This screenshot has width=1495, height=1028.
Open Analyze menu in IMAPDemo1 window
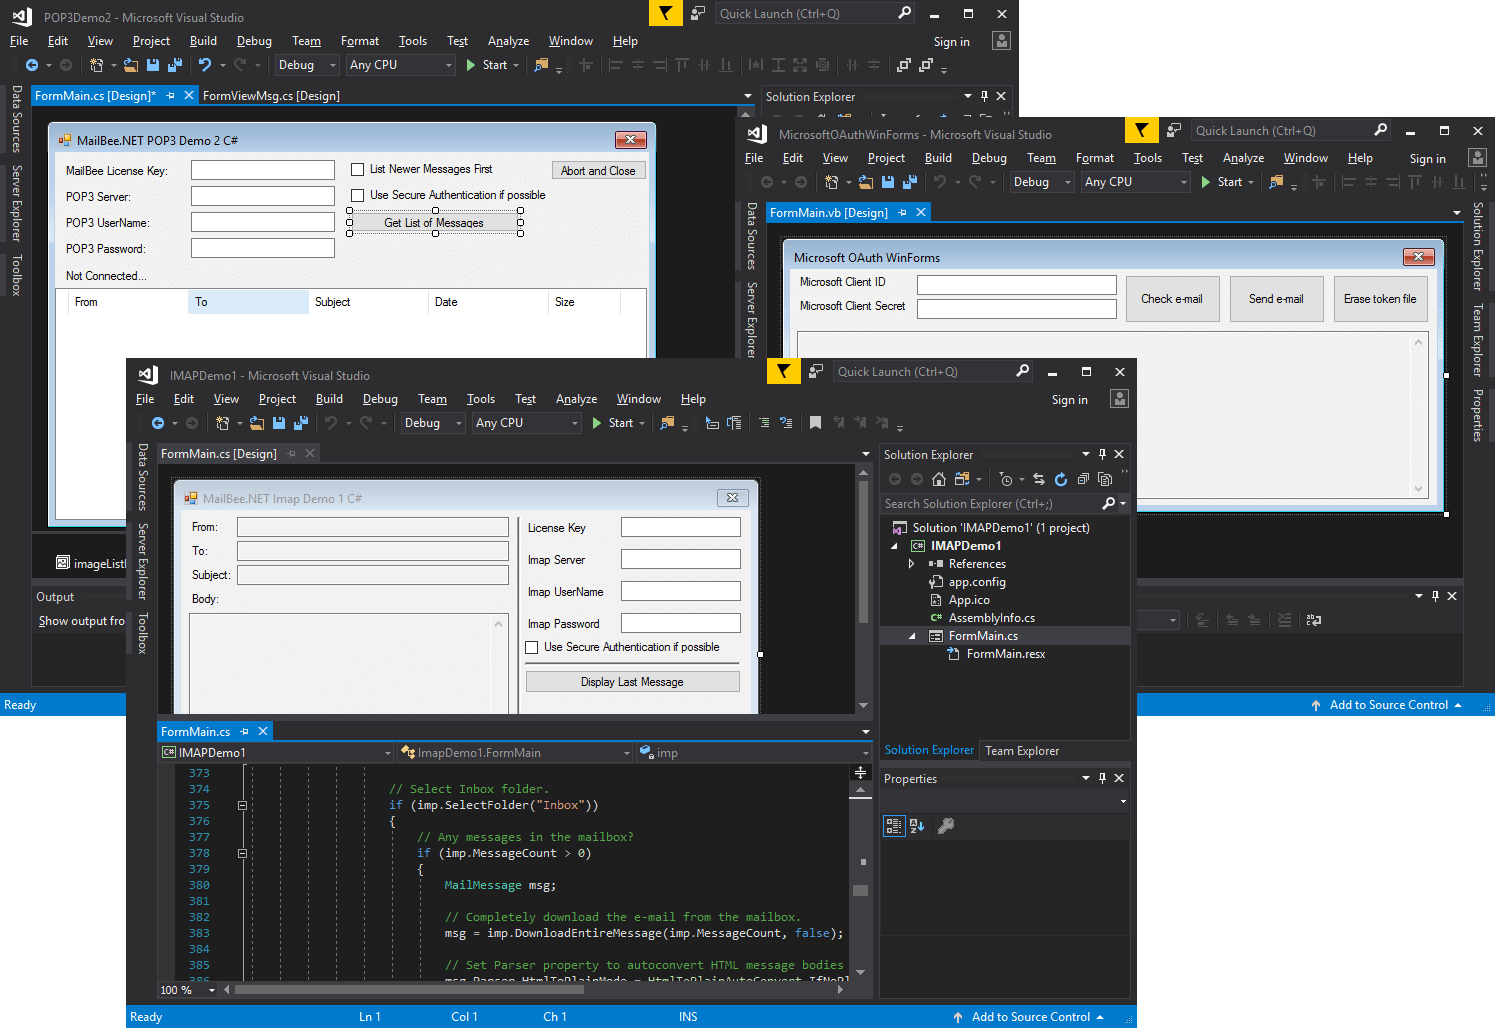tap(576, 399)
